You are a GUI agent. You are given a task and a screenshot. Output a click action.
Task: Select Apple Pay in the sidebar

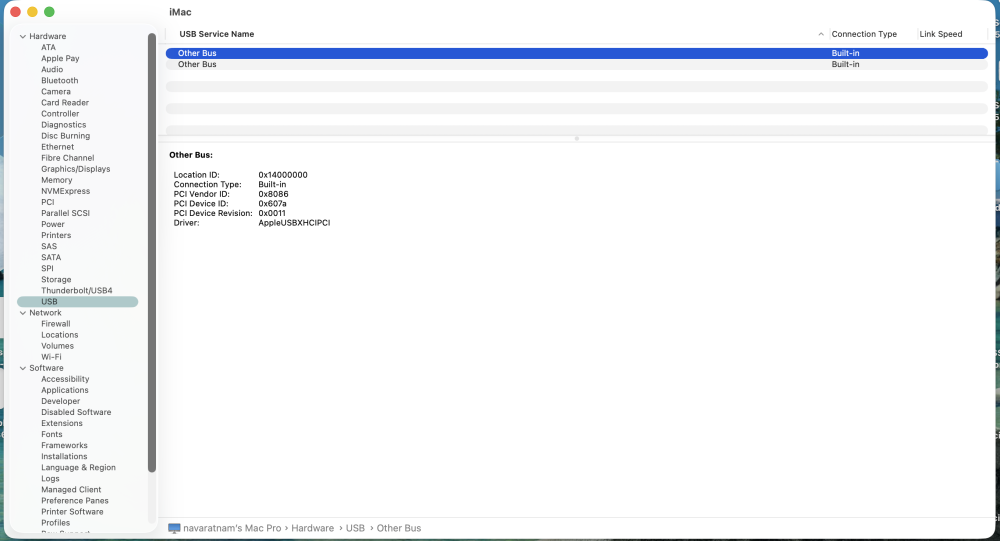(x=61, y=58)
